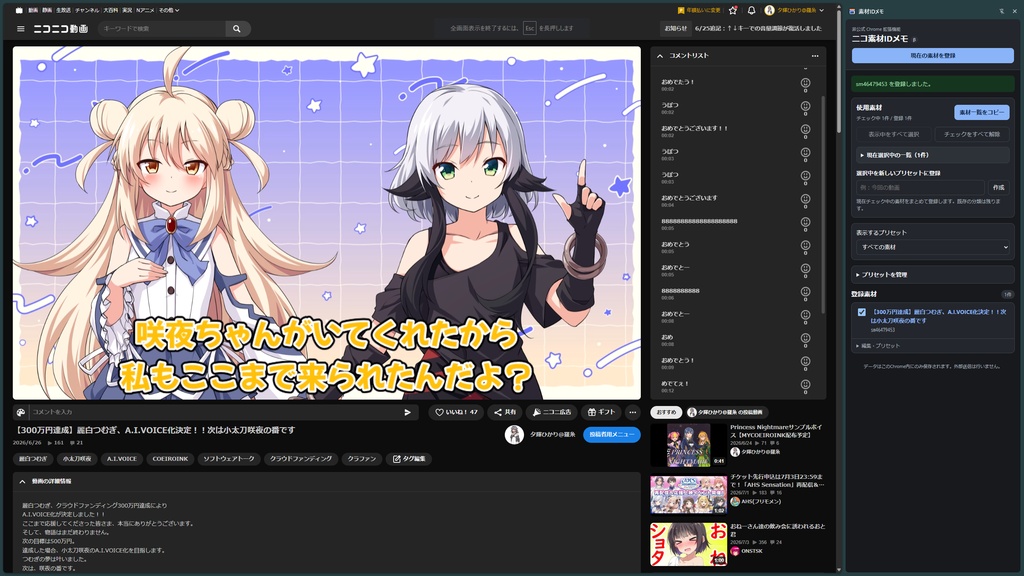
Task: Select チャンネル in top navigation
Action: pos(87,10)
